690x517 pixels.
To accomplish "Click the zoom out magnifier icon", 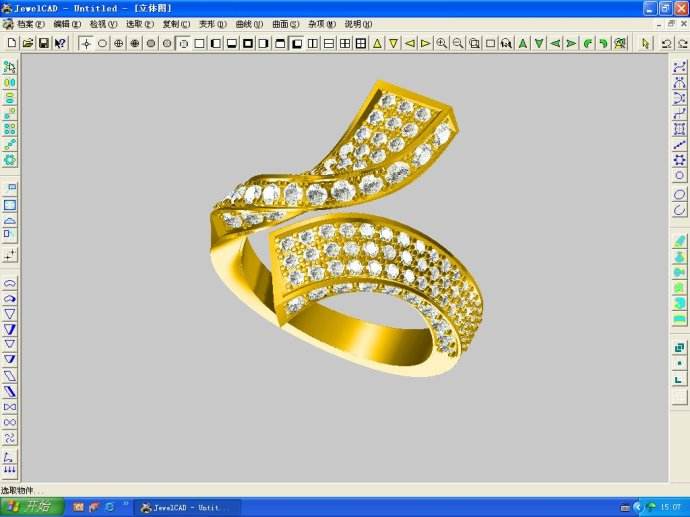I will click(458, 43).
